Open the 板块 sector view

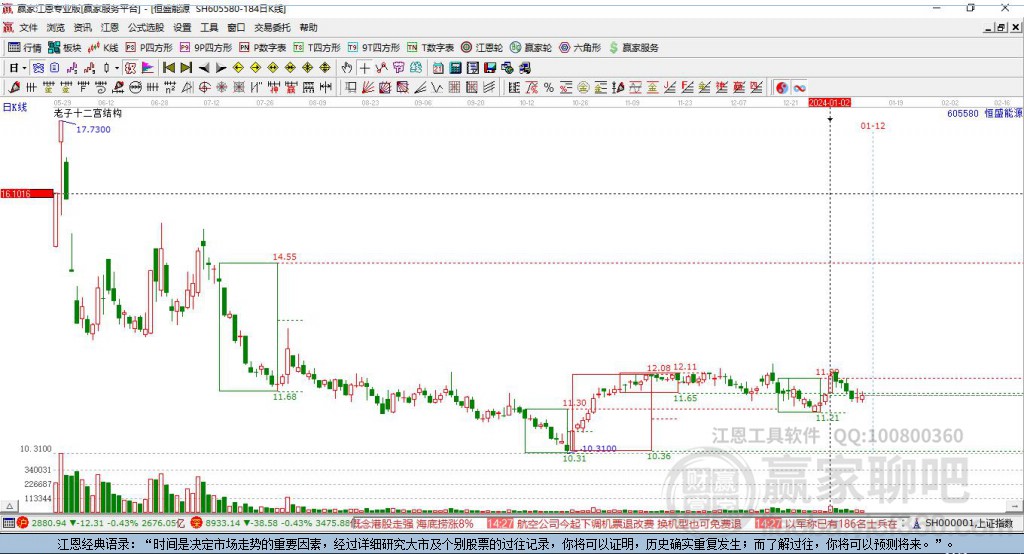click(65, 48)
